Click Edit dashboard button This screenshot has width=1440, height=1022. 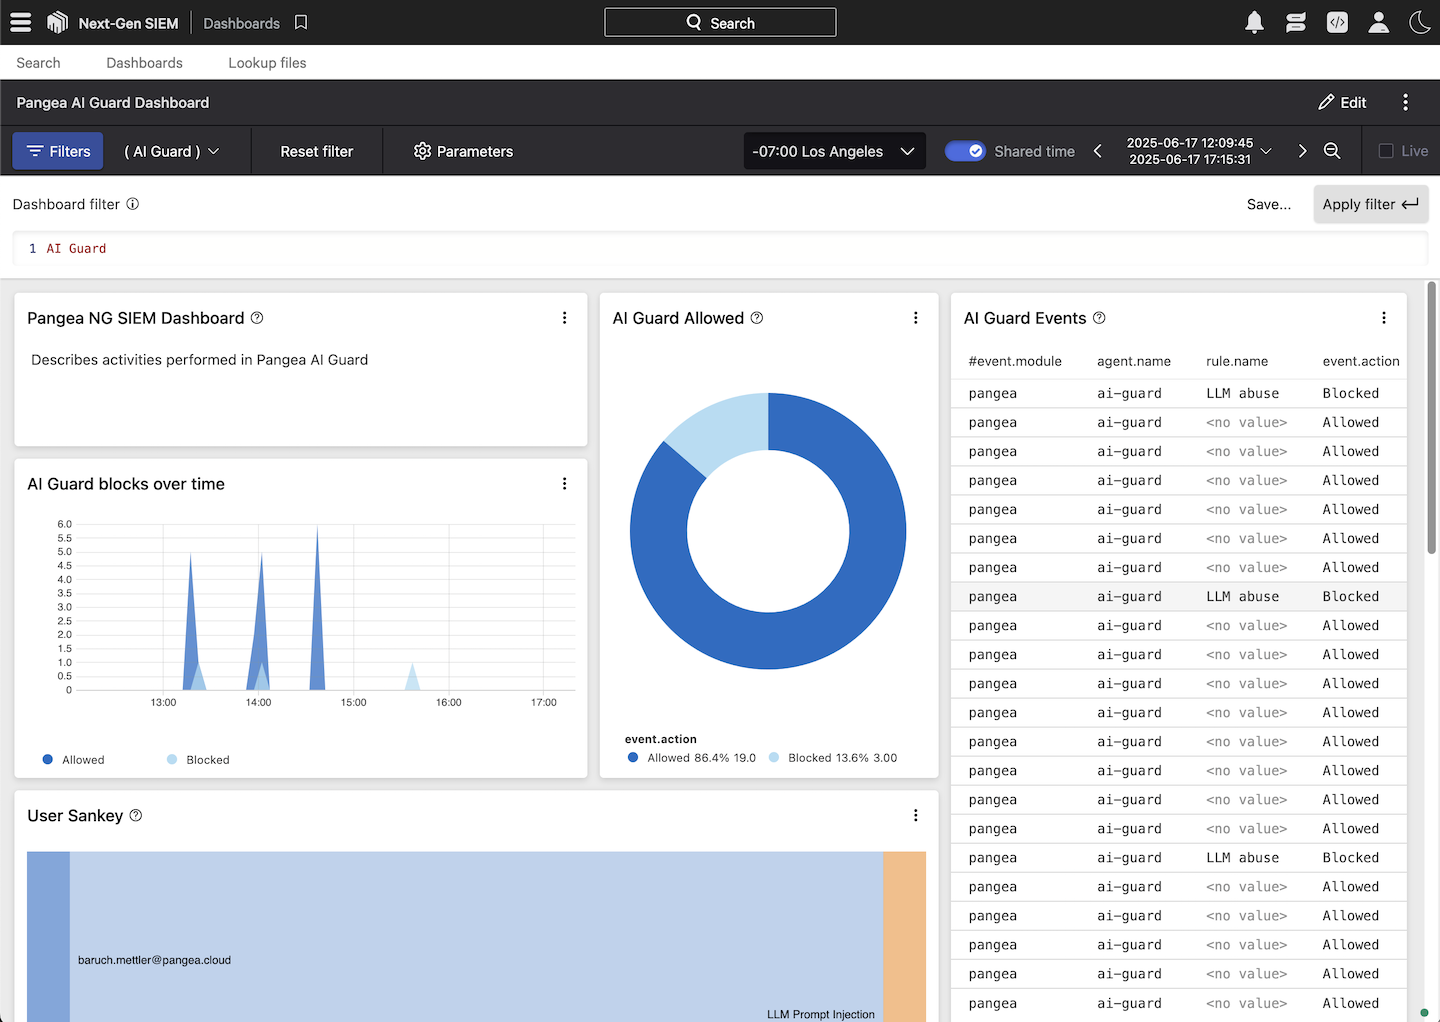pyautogui.click(x=1342, y=102)
